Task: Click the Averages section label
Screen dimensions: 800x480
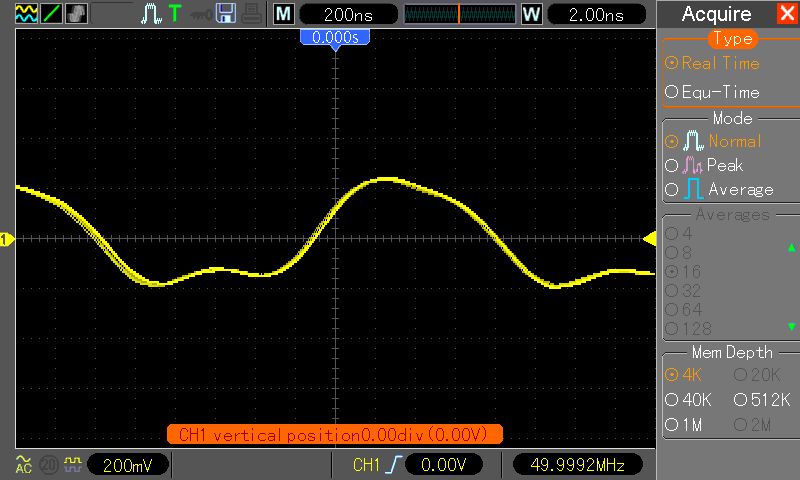Action: 733,214
